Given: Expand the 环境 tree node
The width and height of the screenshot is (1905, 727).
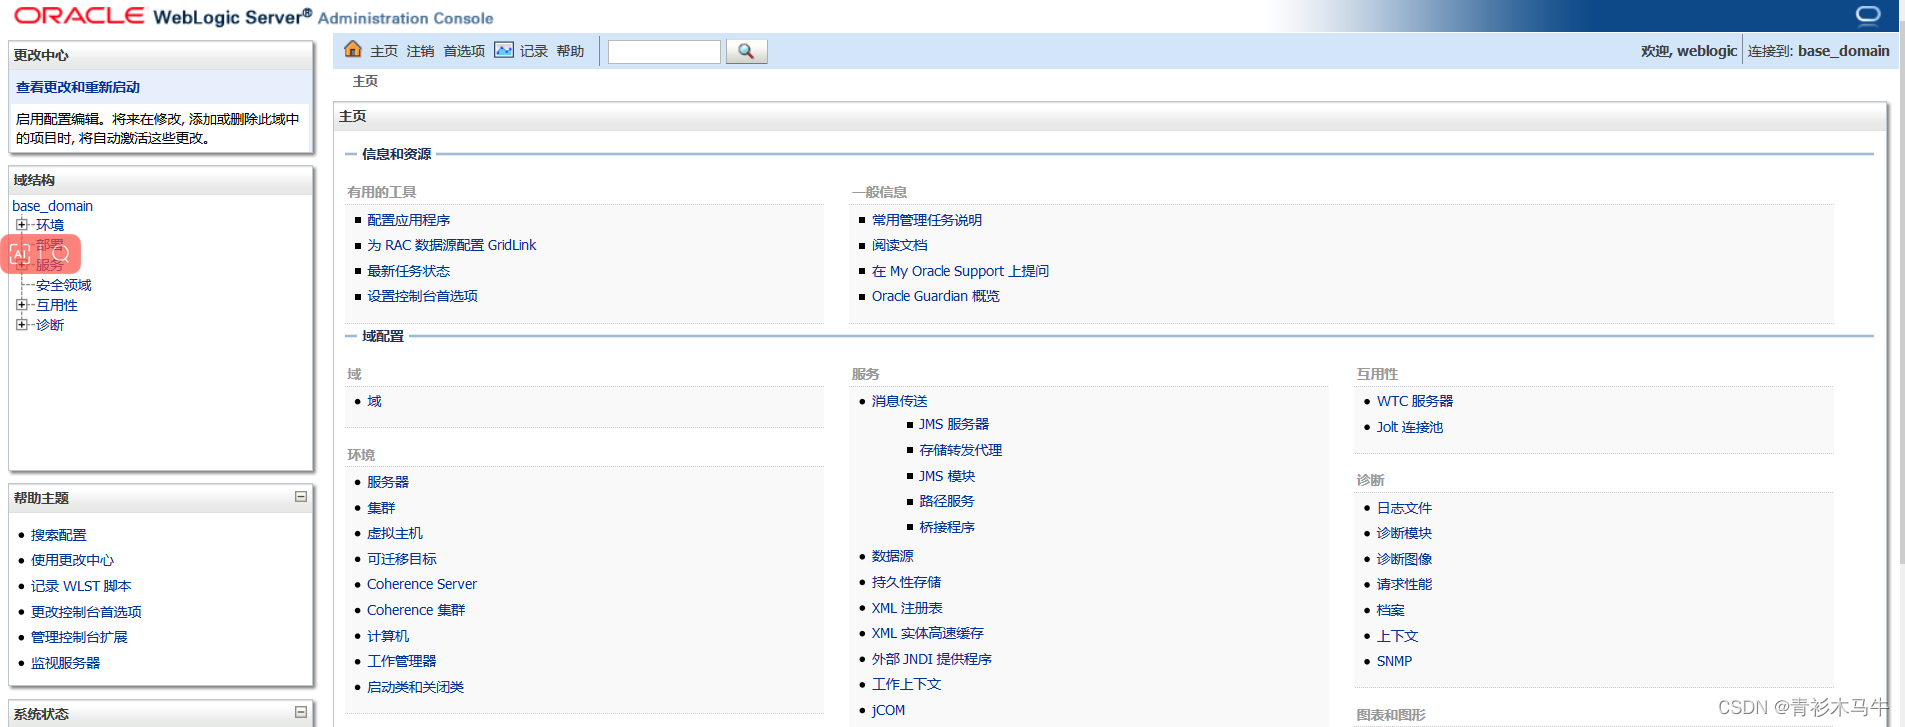Looking at the screenshot, I should coord(21,225).
